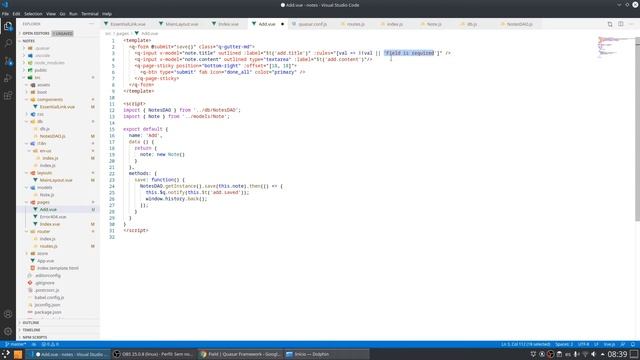Click the master branch in status bar
The image size is (640, 360).
[x=16, y=344]
